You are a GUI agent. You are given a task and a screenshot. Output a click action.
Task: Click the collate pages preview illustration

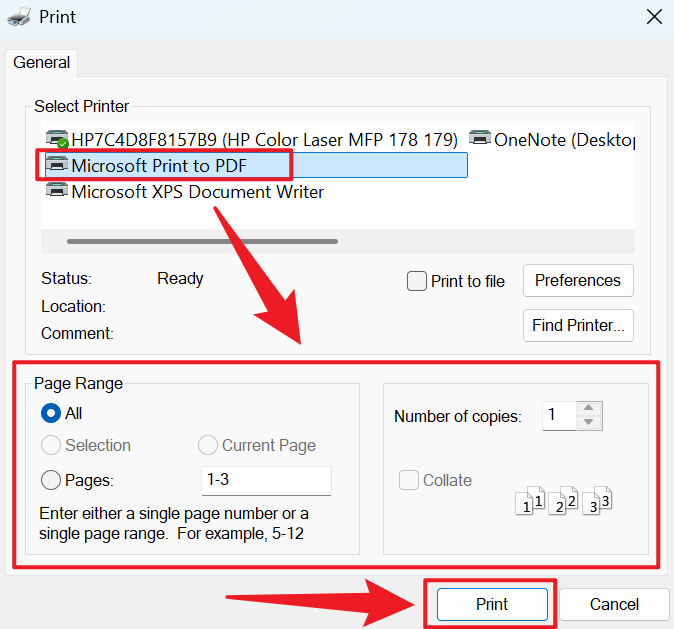(563, 500)
